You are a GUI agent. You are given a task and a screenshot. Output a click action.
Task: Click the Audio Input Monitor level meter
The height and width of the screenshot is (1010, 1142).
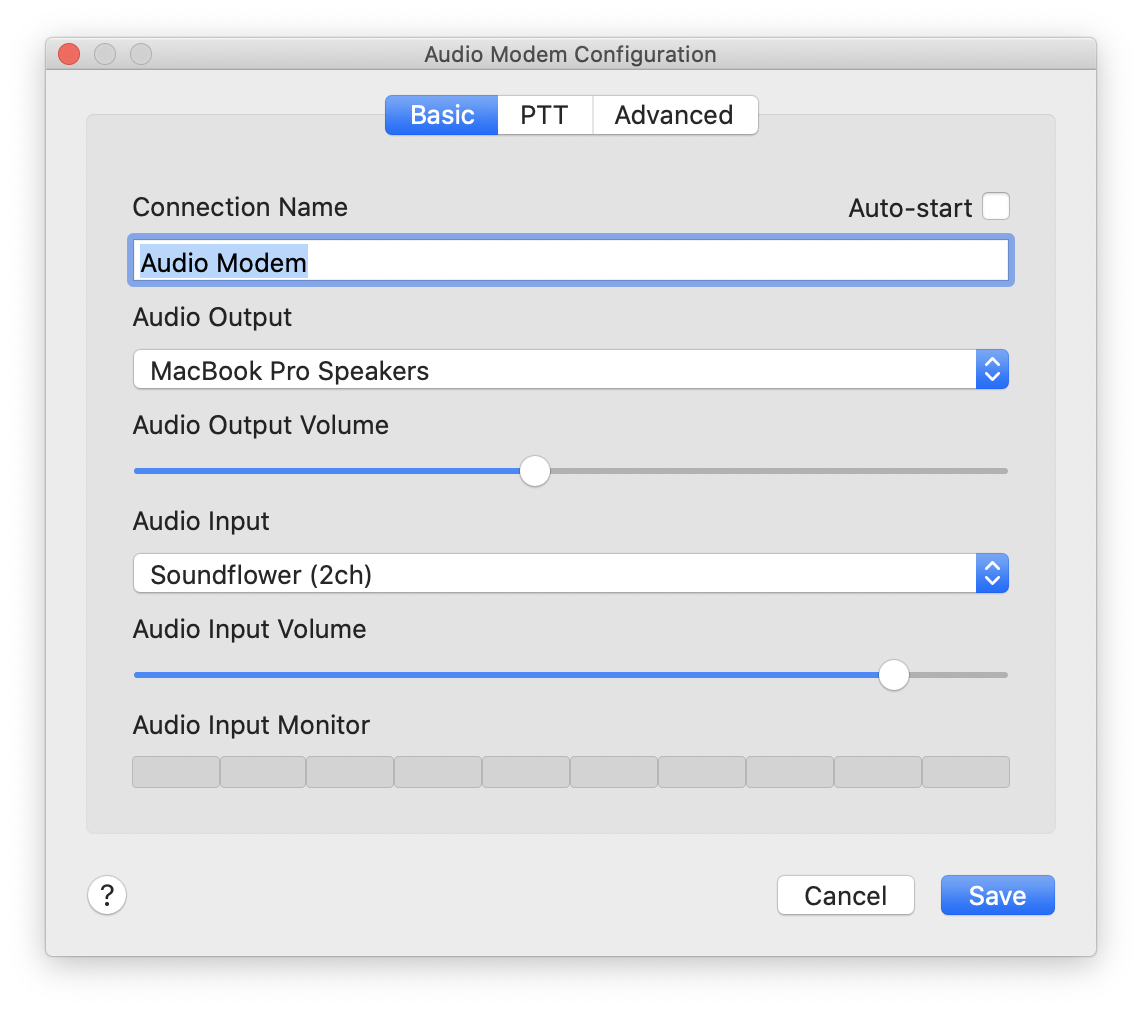[570, 772]
